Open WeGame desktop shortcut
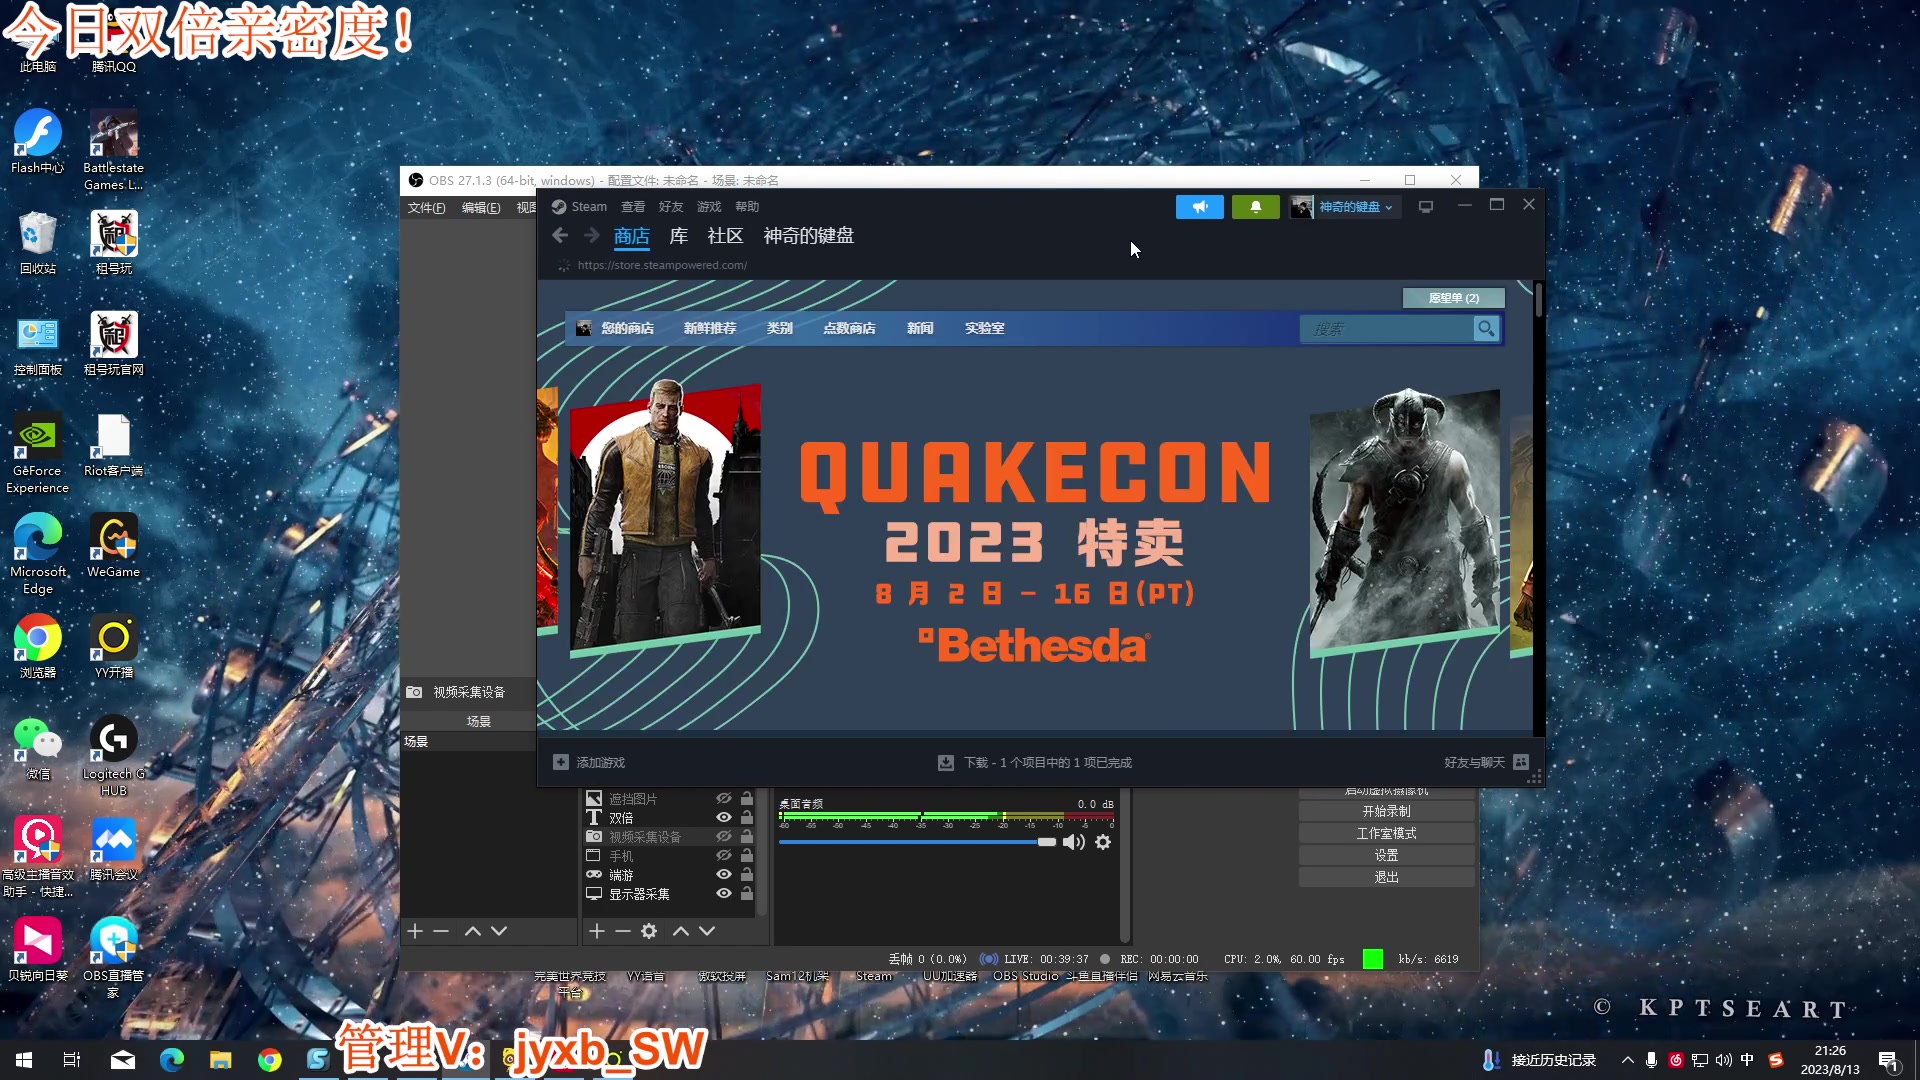 (x=113, y=546)
